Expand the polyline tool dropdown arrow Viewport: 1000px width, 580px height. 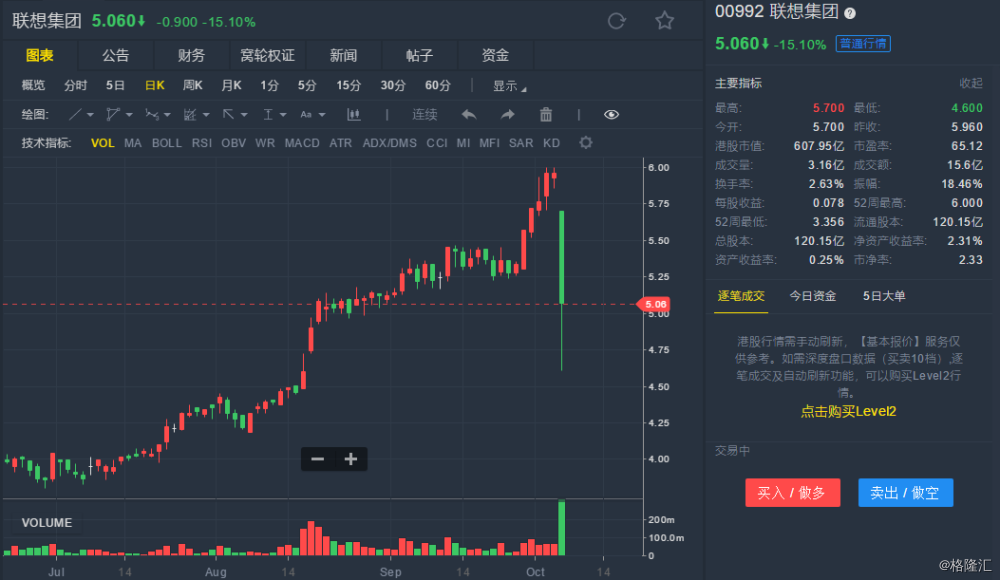point(129,115)
